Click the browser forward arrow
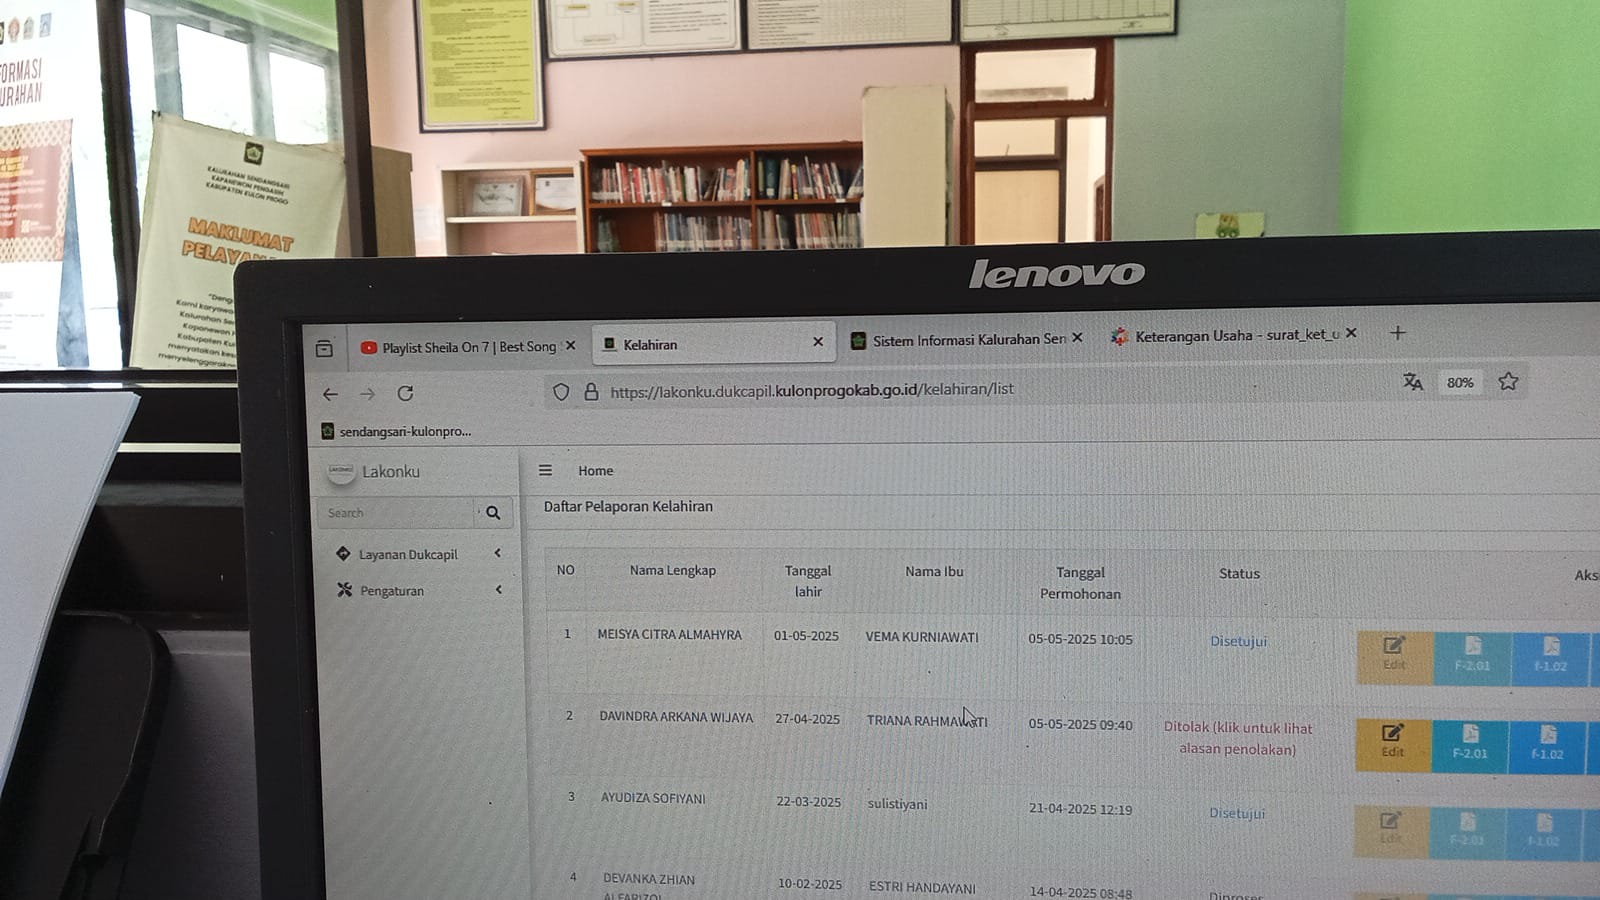 point(367,394)
